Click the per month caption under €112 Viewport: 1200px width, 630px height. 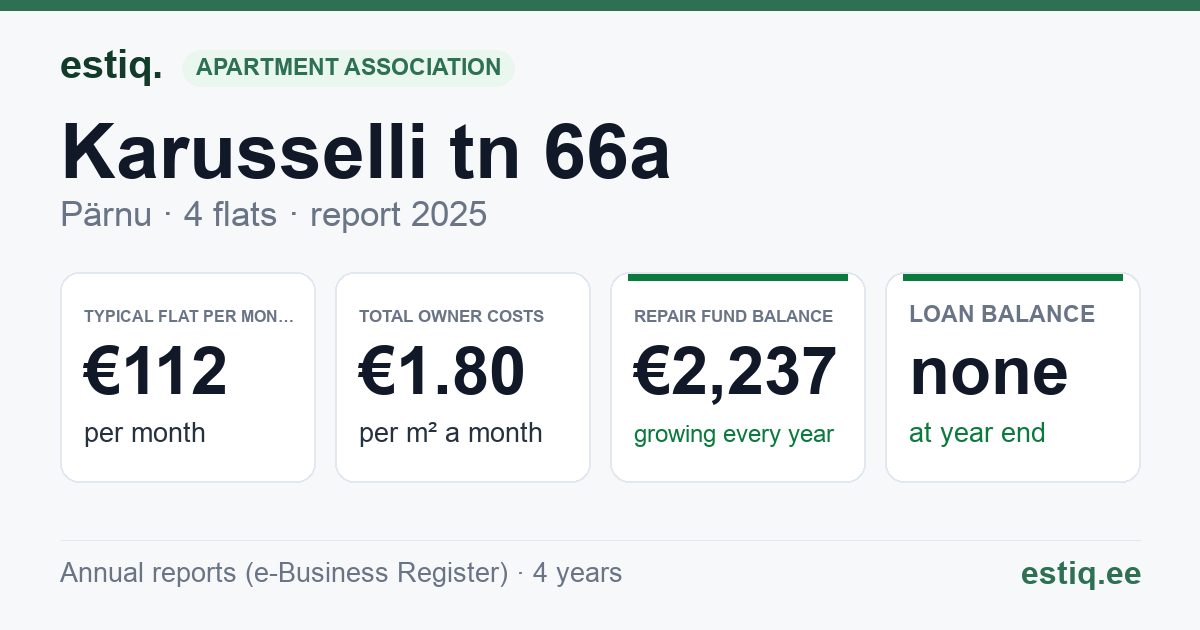coord(145,433)
